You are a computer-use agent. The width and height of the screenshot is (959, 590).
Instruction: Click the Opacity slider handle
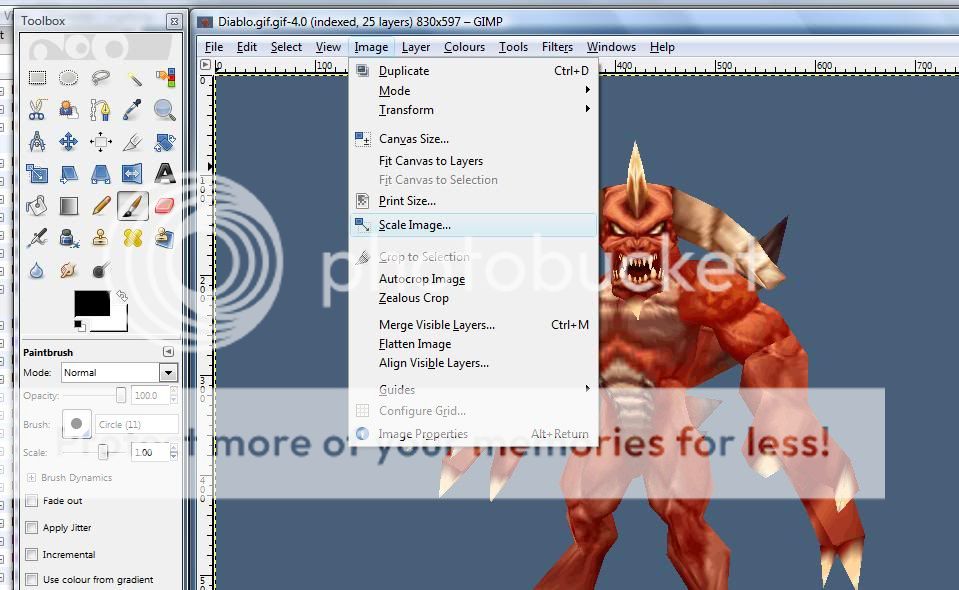[120, 396]
